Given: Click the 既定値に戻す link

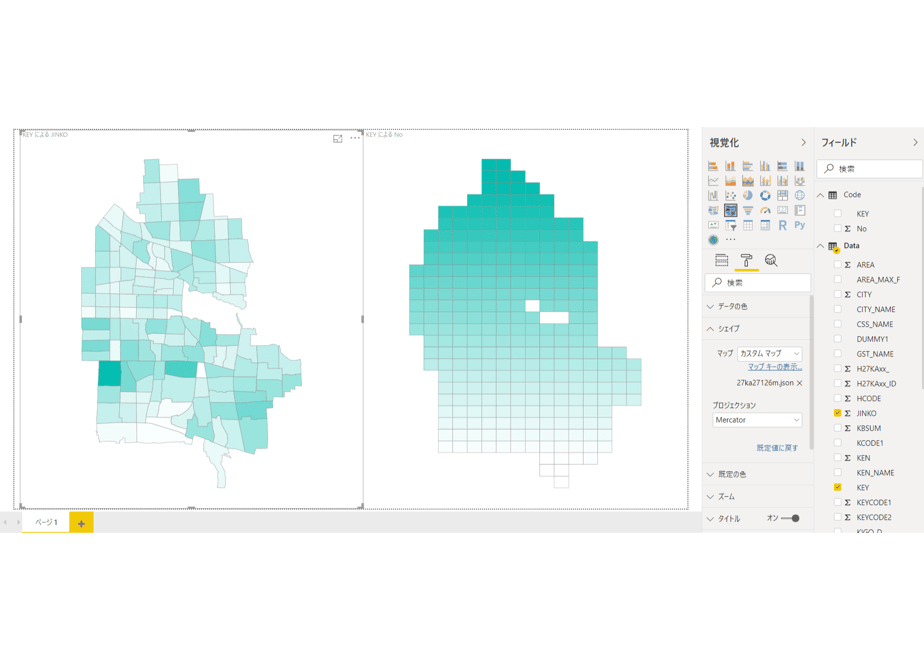Looking at the screenshot, I should click(x=777, y=448).
